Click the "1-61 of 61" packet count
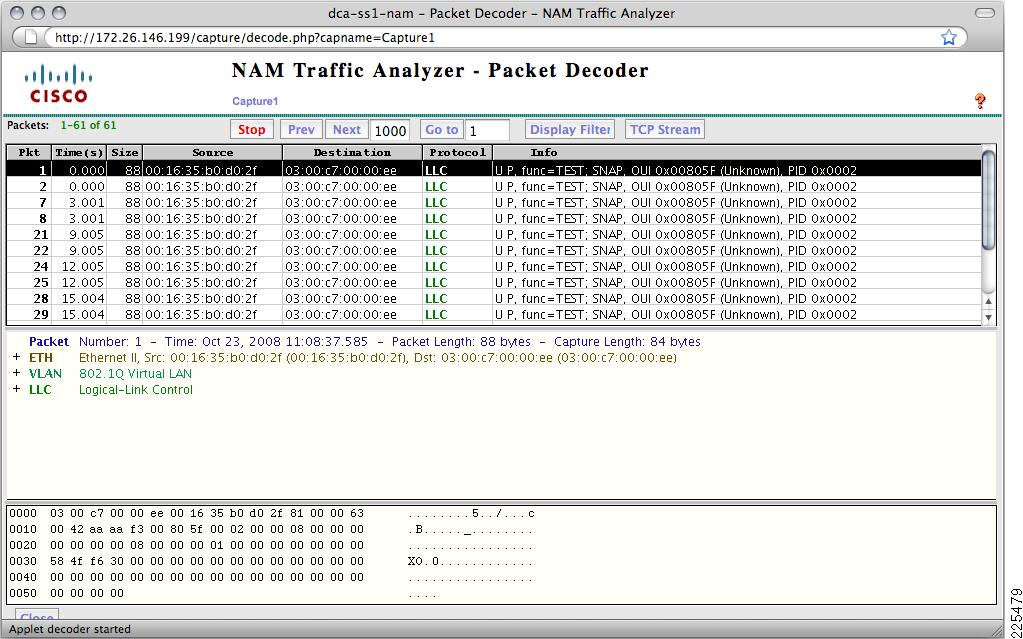Image resolution: width=1023 pixels, height=639 pixels. pyautogui.click(x=88, y=125)
